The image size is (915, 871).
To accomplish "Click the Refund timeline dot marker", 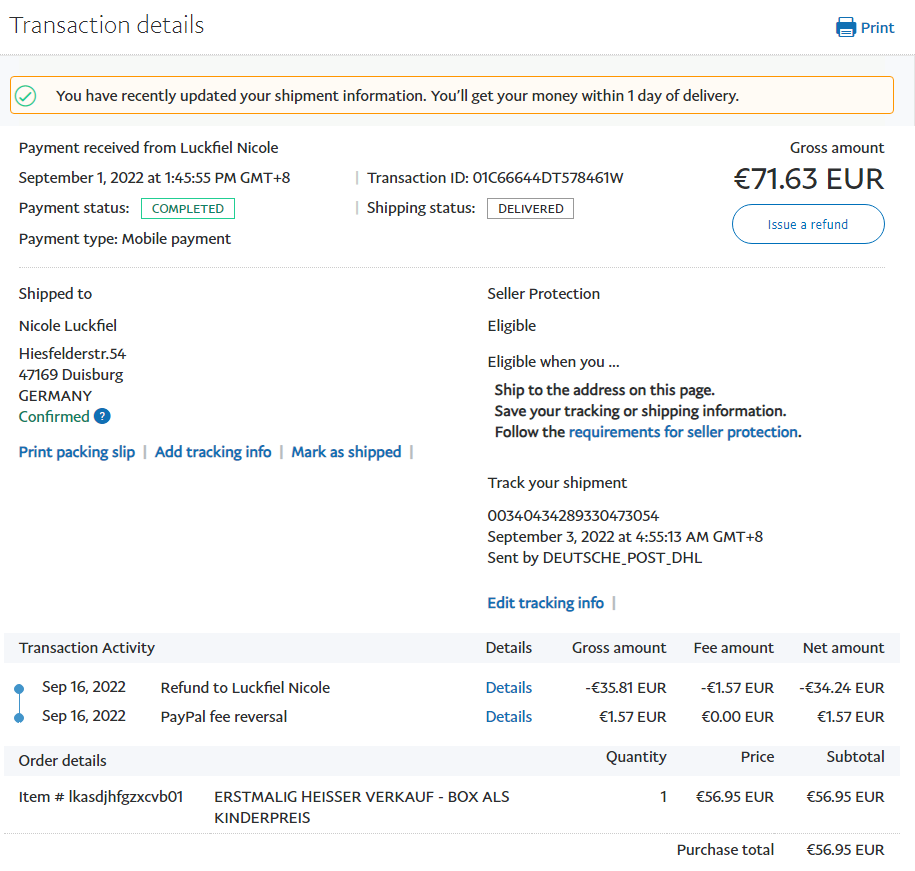I will coord(19,689).
